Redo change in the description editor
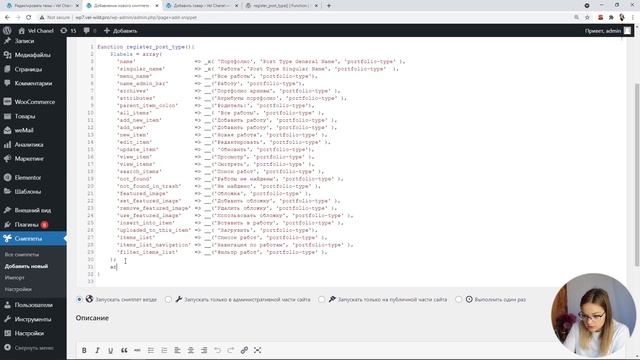Viewport: 640px width, 360px height. click(231, 350)
